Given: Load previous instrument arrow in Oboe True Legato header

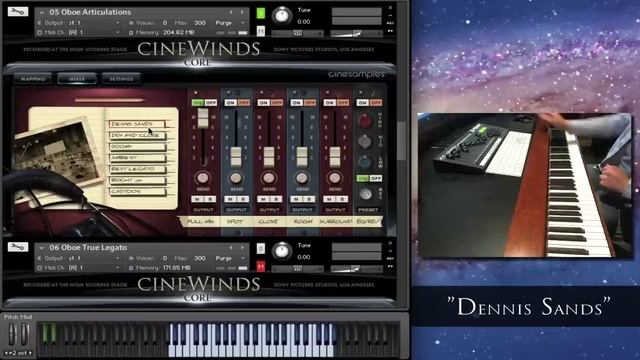Looking at the screenshot, I should coord(231,248).
